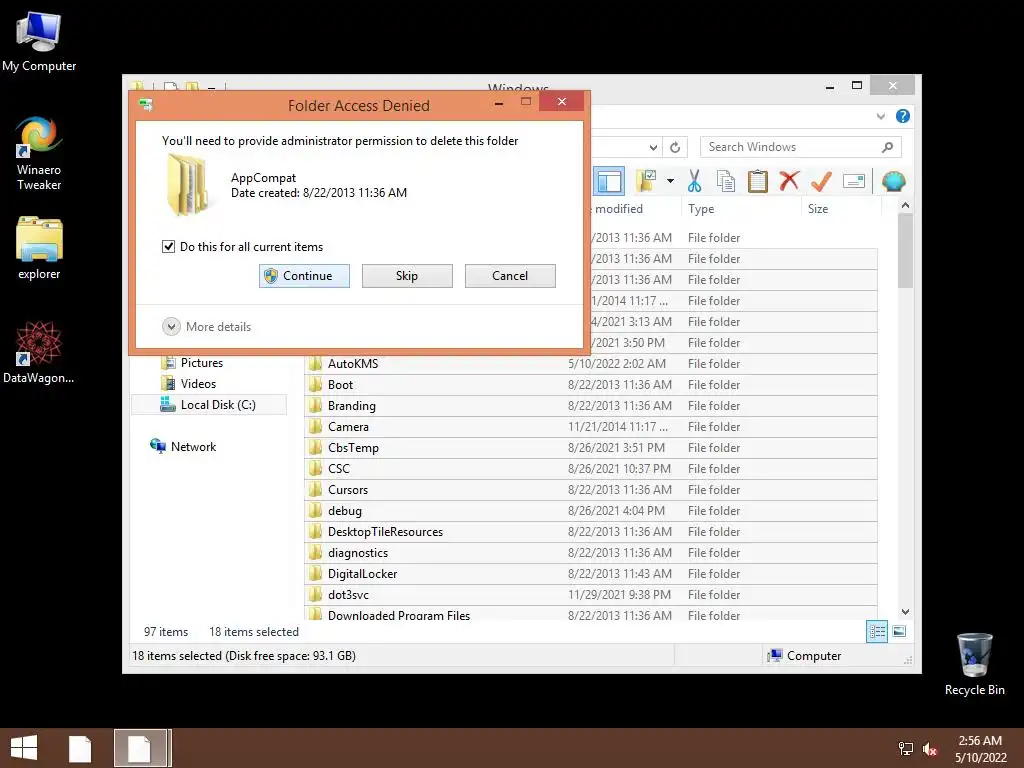The height and width of the screenshot is (768, 1024).
Task: Open Help via blue question mark
Action: point(903,116)
